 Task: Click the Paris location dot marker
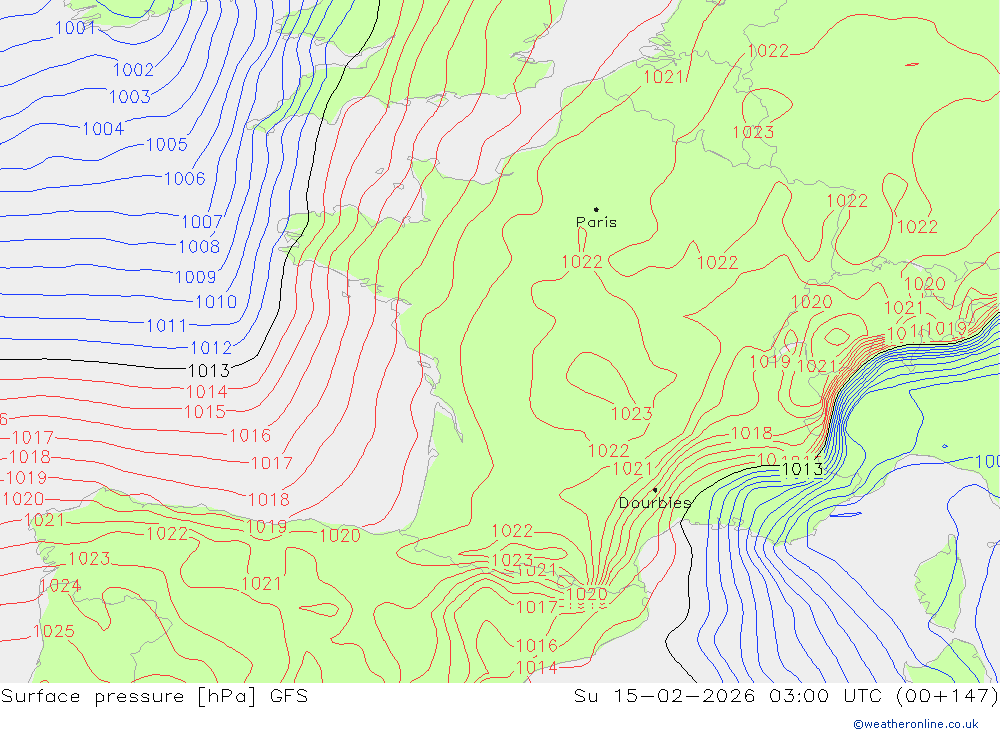596,209
